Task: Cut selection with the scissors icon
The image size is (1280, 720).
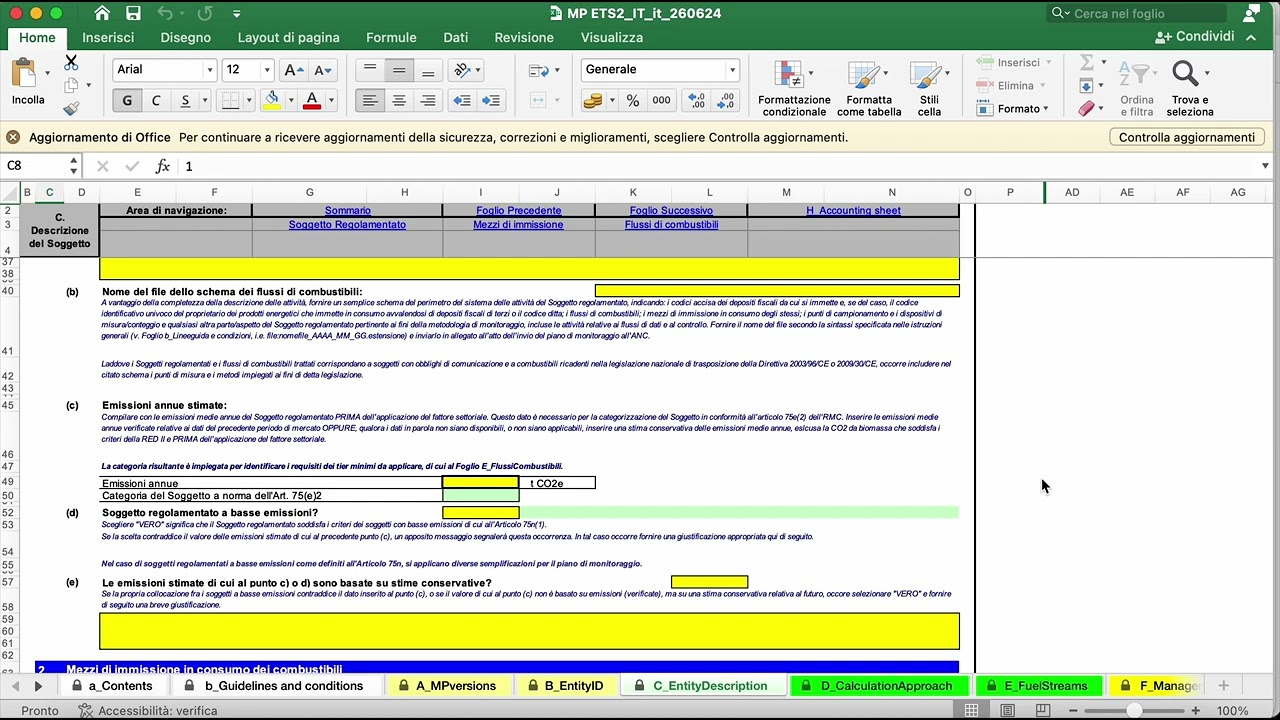Action: coord(71,62)
